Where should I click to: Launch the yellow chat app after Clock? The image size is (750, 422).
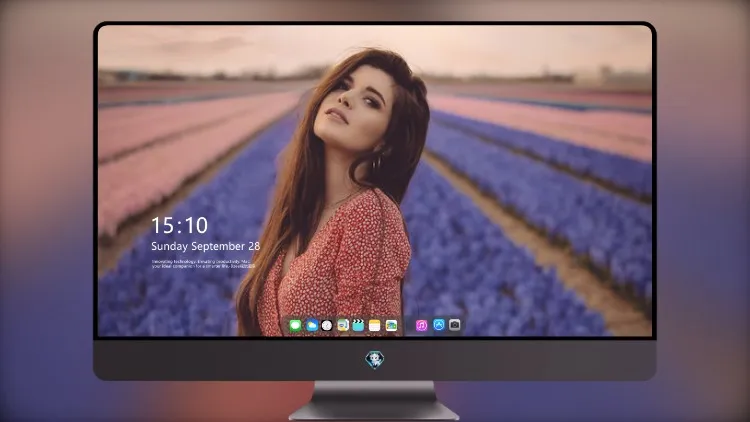pos(343,326)
